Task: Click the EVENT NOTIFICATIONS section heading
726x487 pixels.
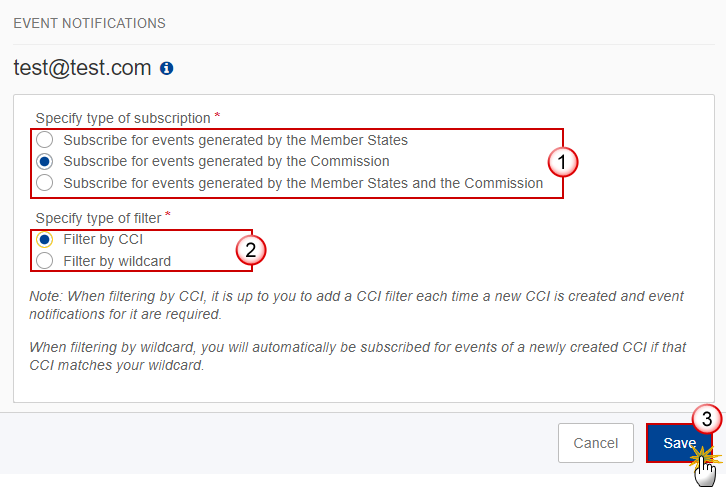Action: [89, 23]
